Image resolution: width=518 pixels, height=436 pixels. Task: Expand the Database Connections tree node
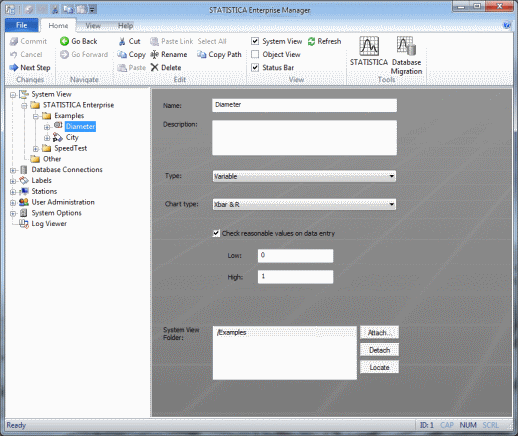click(13, 170)
